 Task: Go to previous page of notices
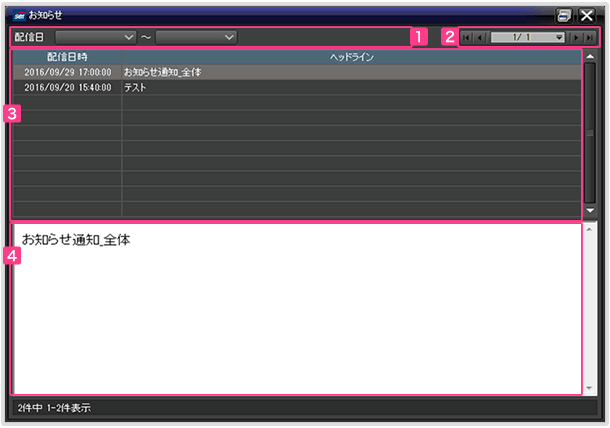tap(479, 37)
